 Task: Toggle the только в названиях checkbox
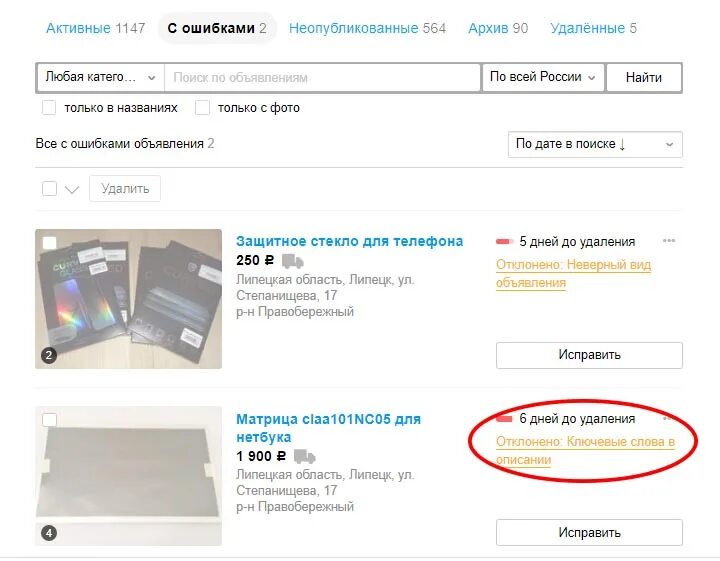click(x=49, y=108)
